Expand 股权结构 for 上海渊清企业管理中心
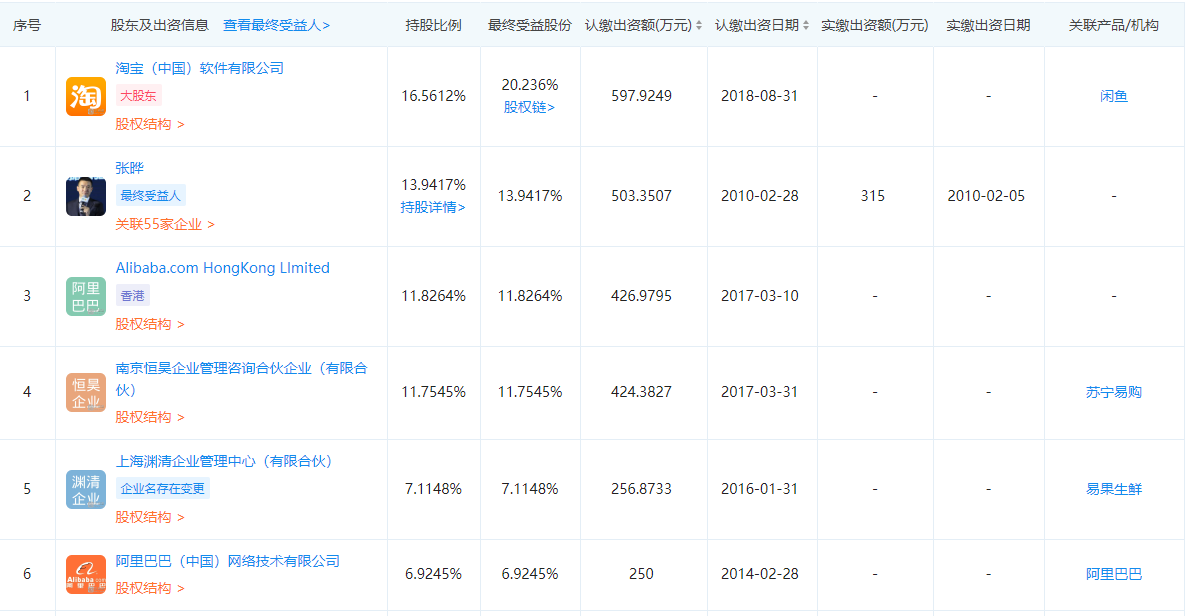Screen dimensions: 1187x616 tap(150, 517)
